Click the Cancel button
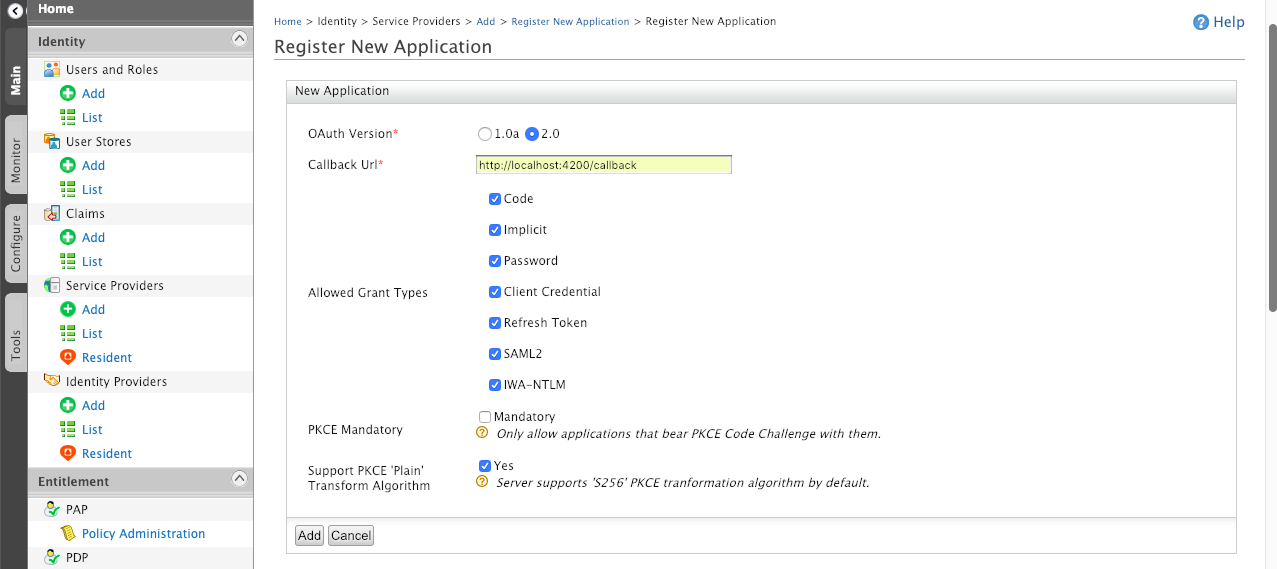 tap(351, 536)
